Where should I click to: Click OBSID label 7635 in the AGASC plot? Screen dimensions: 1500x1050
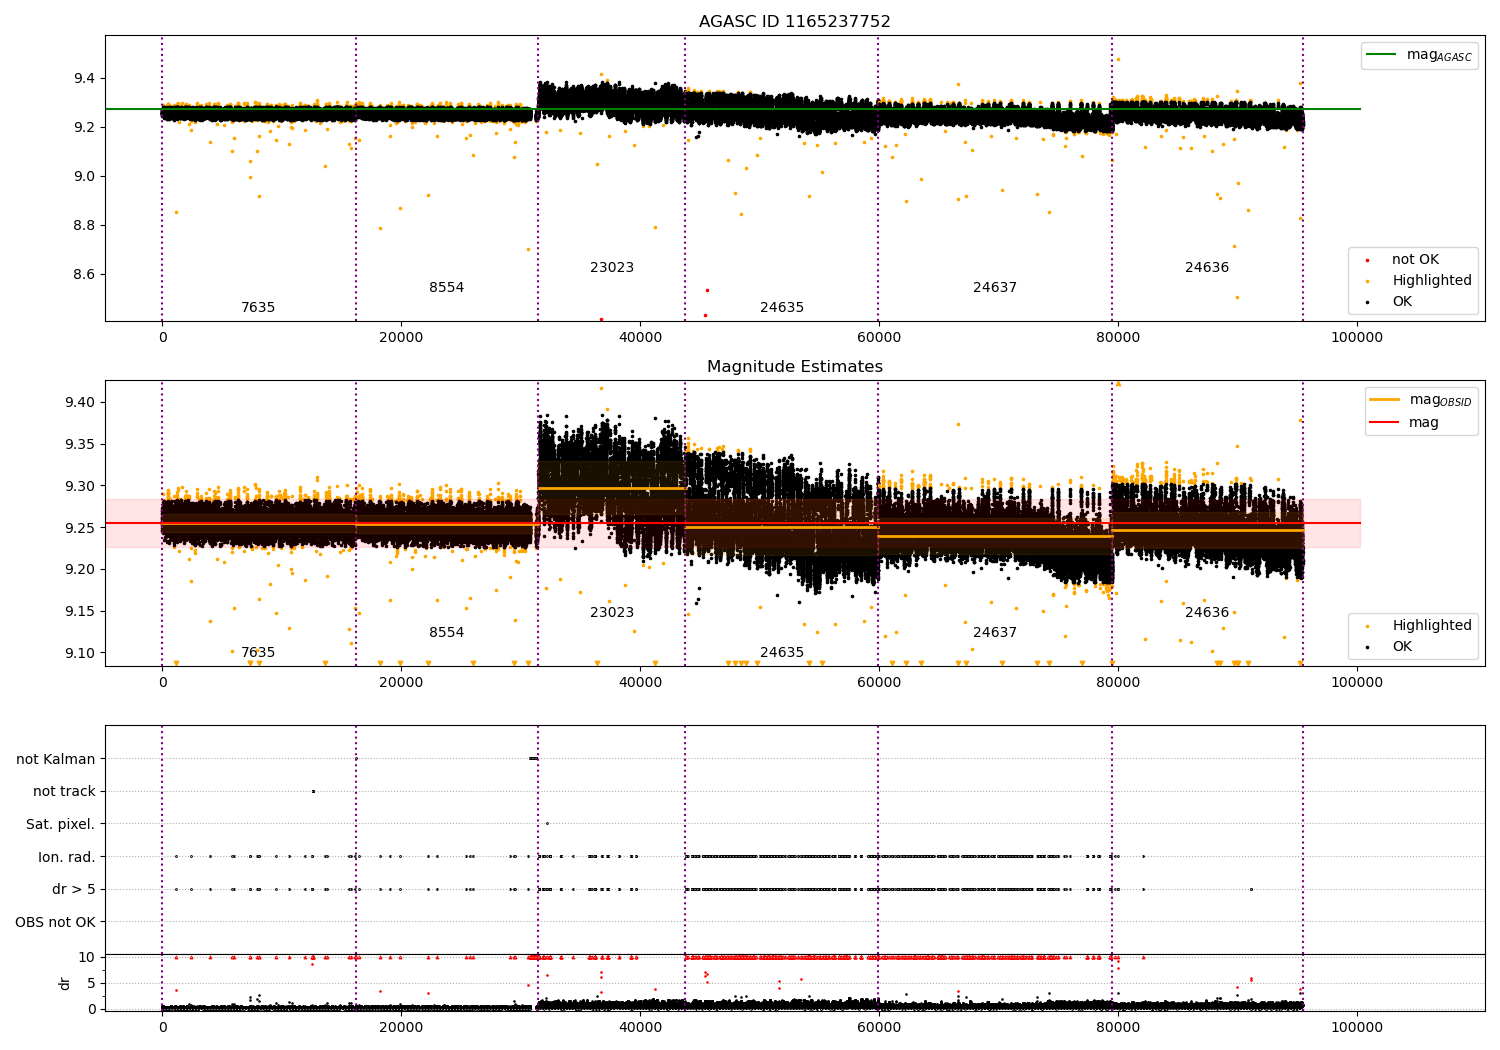258,308
